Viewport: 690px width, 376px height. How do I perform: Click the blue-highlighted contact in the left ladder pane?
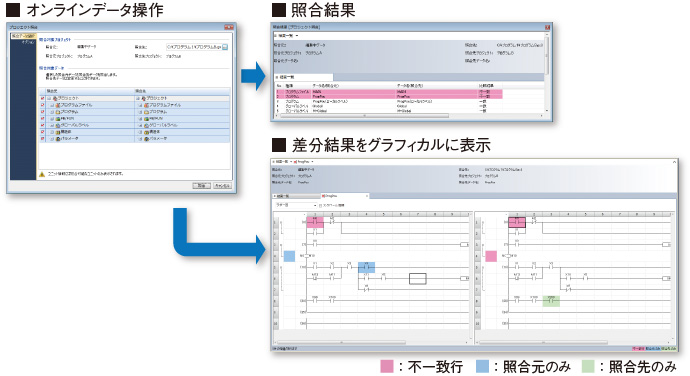point(366,267)
